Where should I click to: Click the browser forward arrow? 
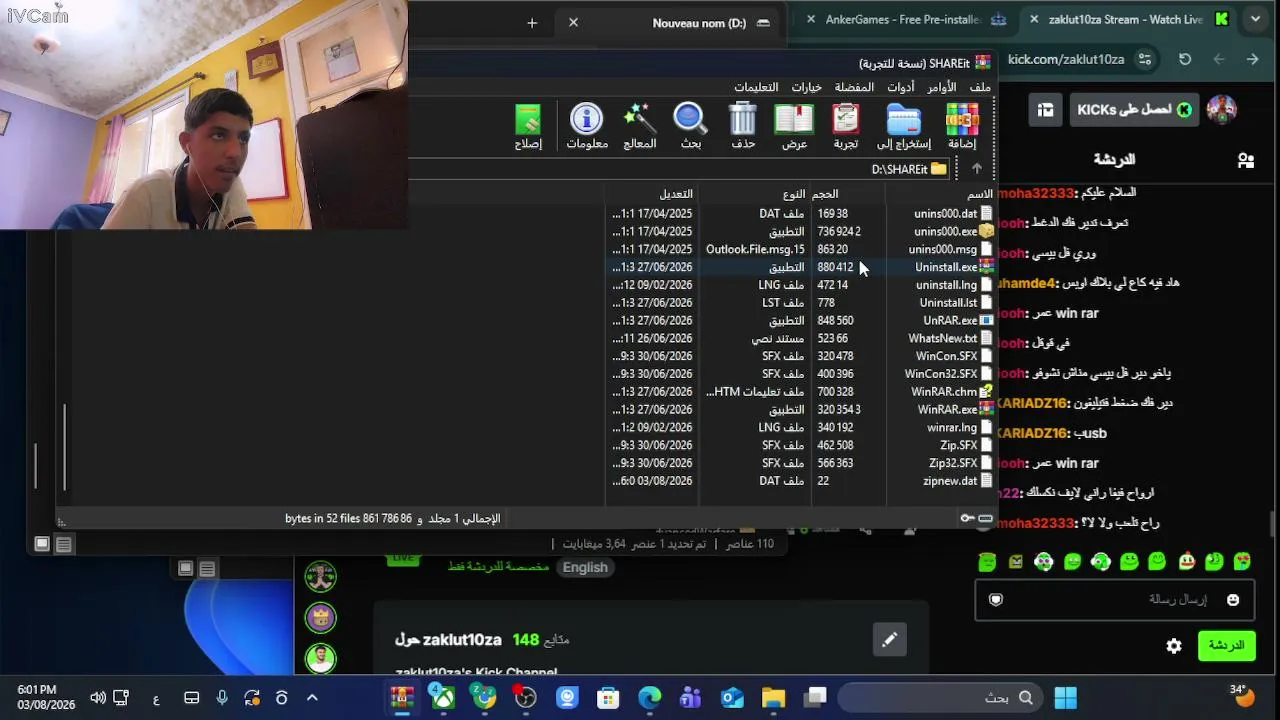tap(1252, 59)
